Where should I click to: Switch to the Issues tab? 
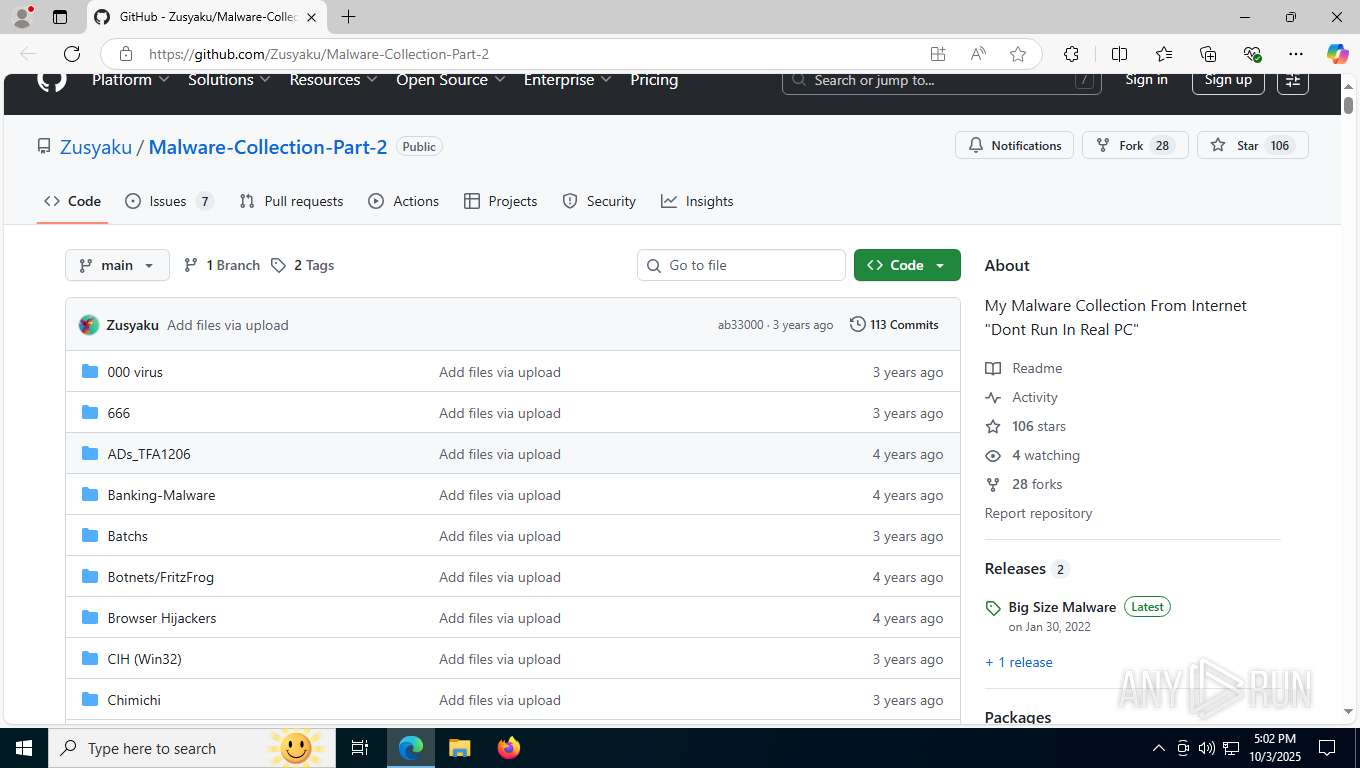point(169,201)
